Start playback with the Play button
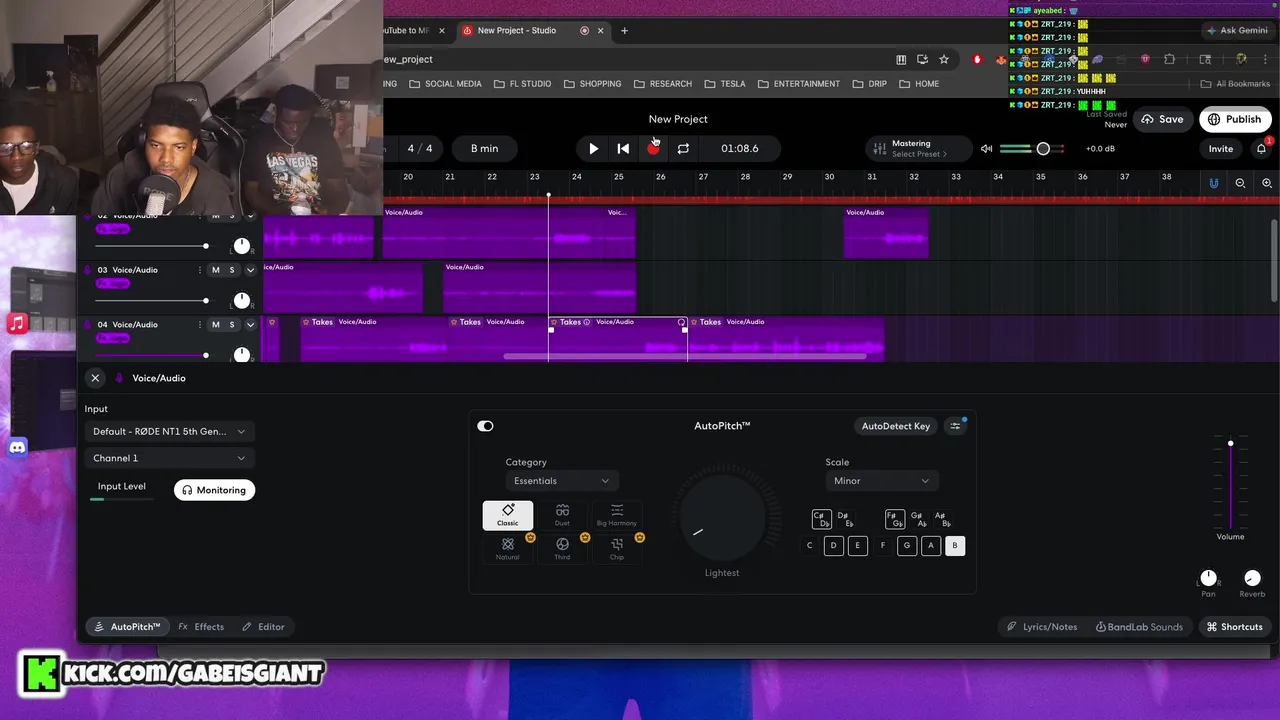The image size is (1280, 720). [593, 148]
